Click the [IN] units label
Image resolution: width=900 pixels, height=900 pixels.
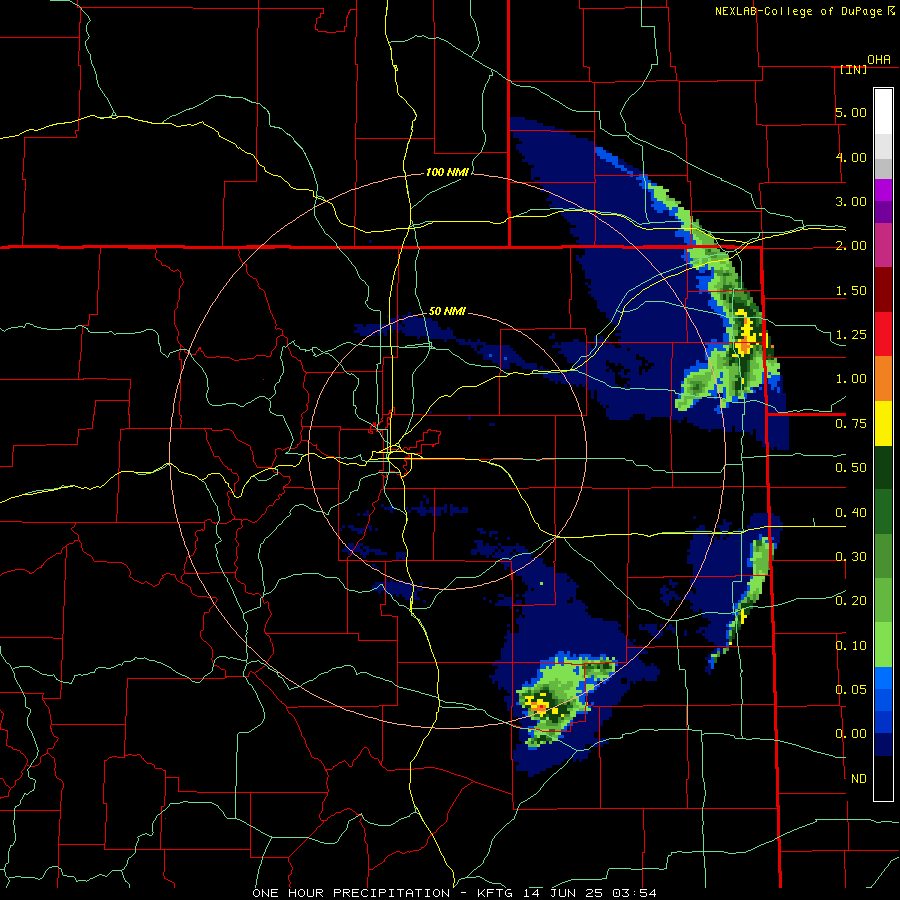853,69
